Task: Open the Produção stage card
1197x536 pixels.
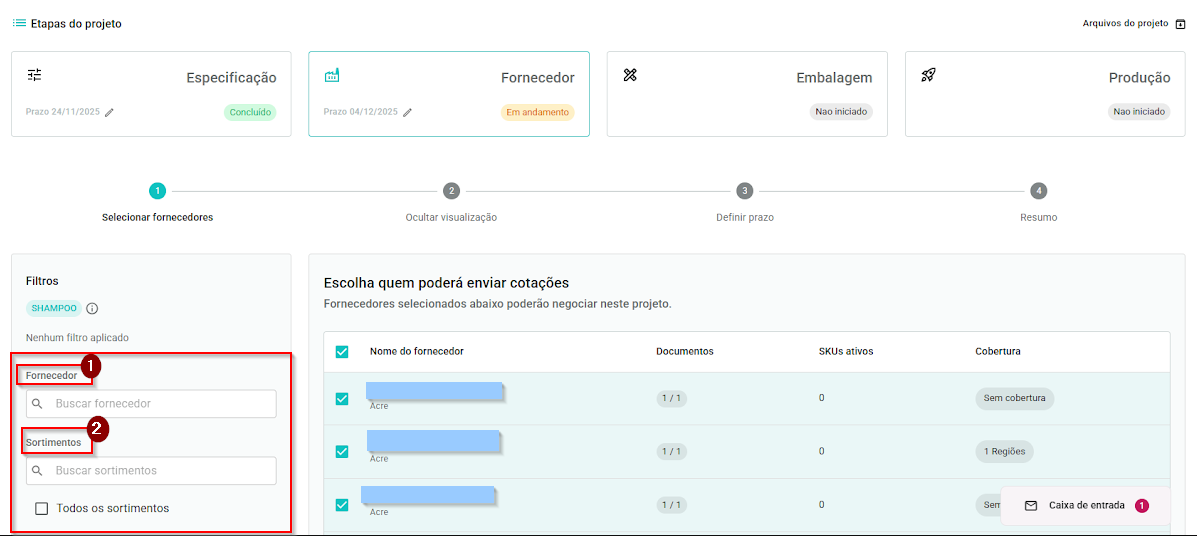Action: pos(1045,93)
